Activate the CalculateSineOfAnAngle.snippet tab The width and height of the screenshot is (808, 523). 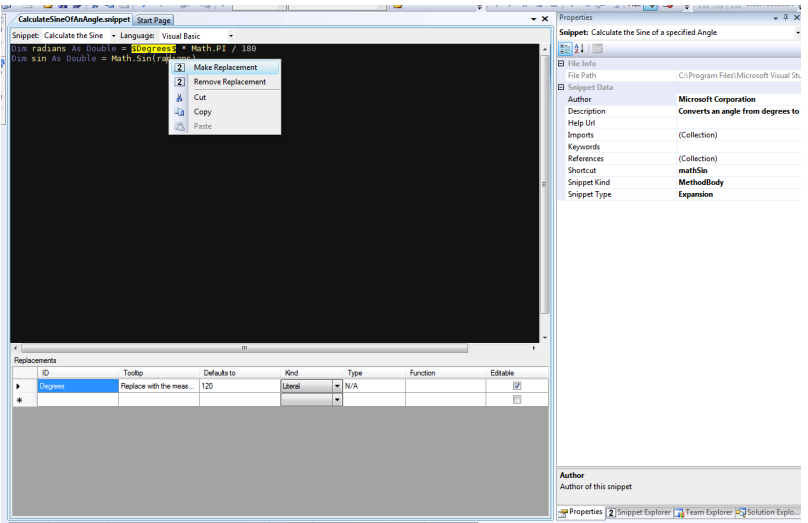tap(74, 20)
